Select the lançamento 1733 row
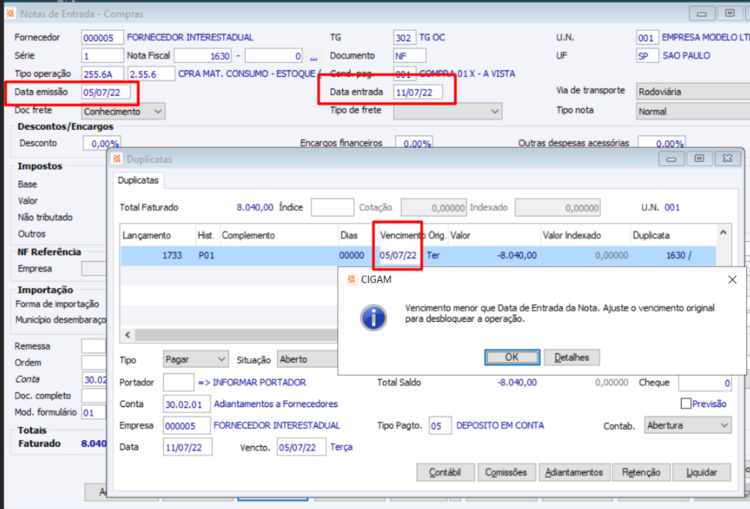750x509 pixels. point(418,255)
